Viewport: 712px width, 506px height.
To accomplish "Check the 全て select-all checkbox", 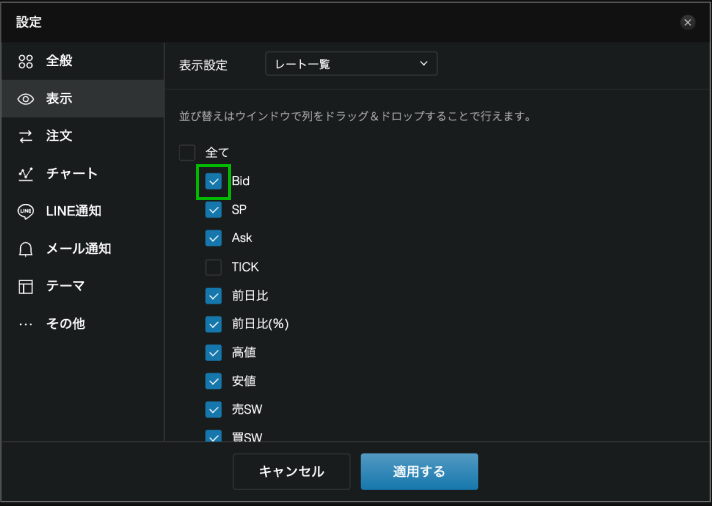I will 187,153.
